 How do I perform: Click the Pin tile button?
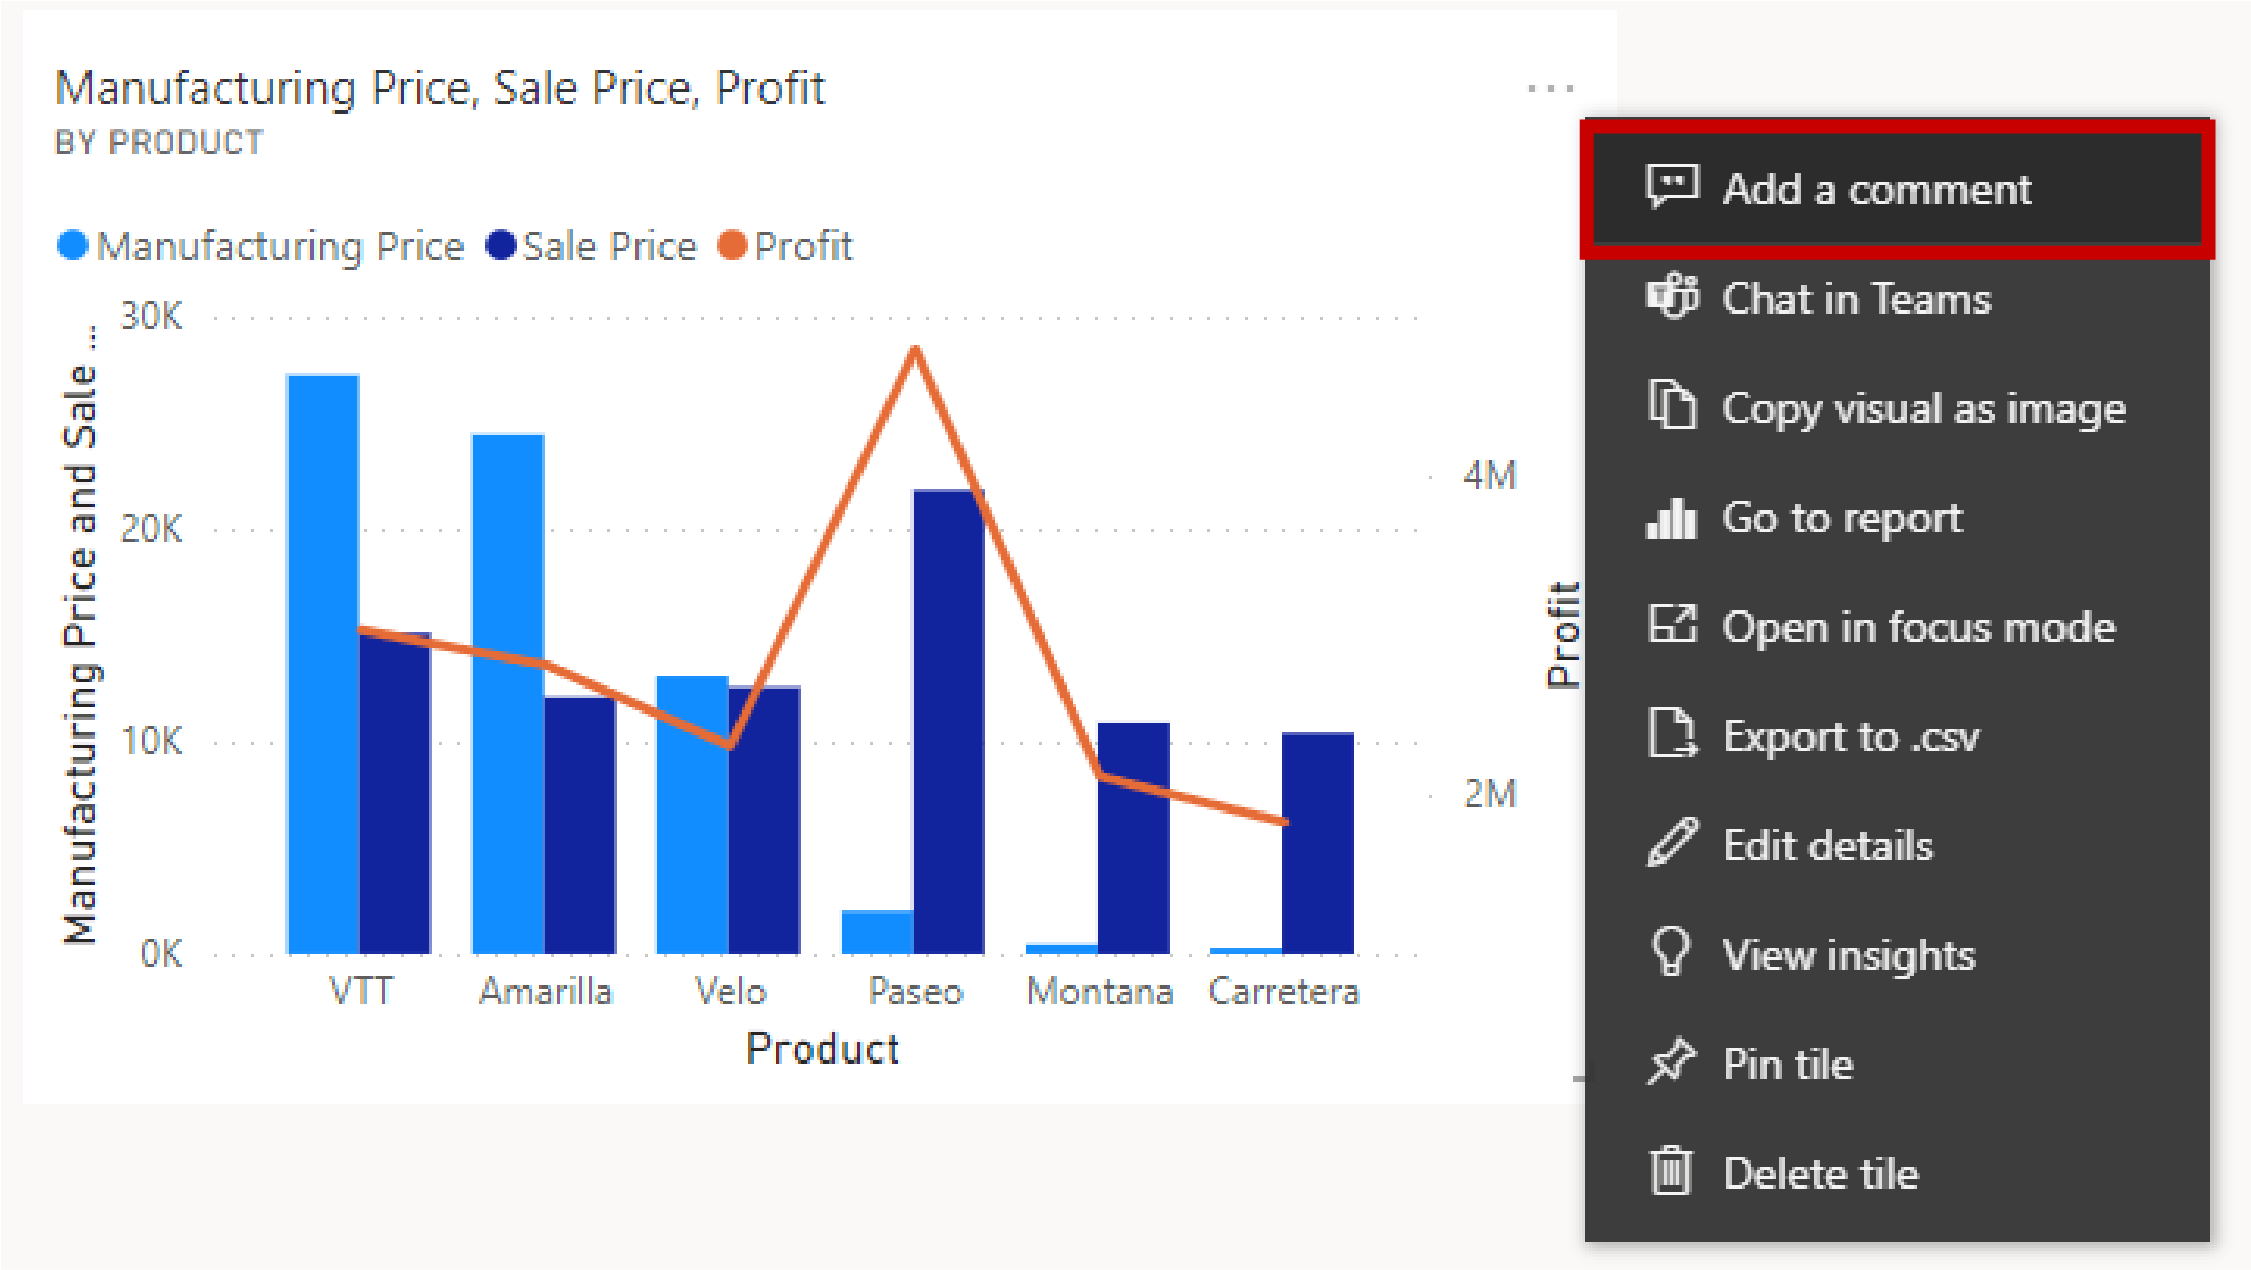tap(1786, 1063)
